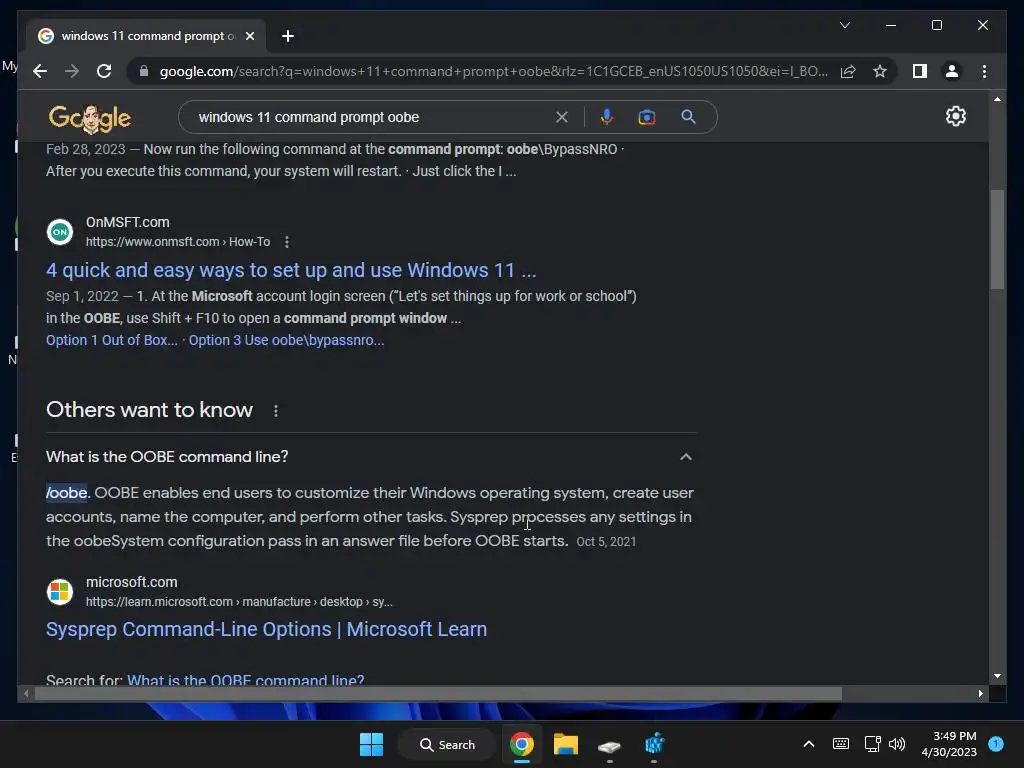Open Google quick settings gear
The height and width of the screenshot is (768, 1024).
click(x=955, y=116)
